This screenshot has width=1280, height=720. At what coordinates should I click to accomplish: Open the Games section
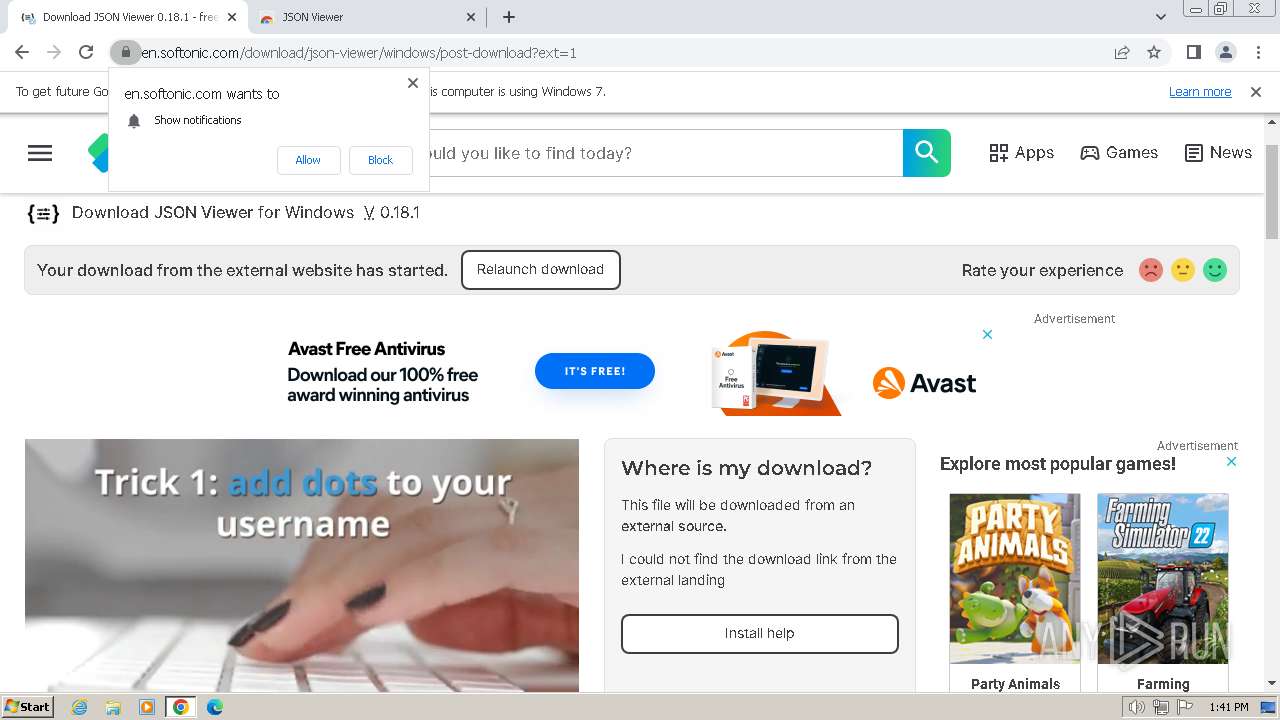point(1119,153)
